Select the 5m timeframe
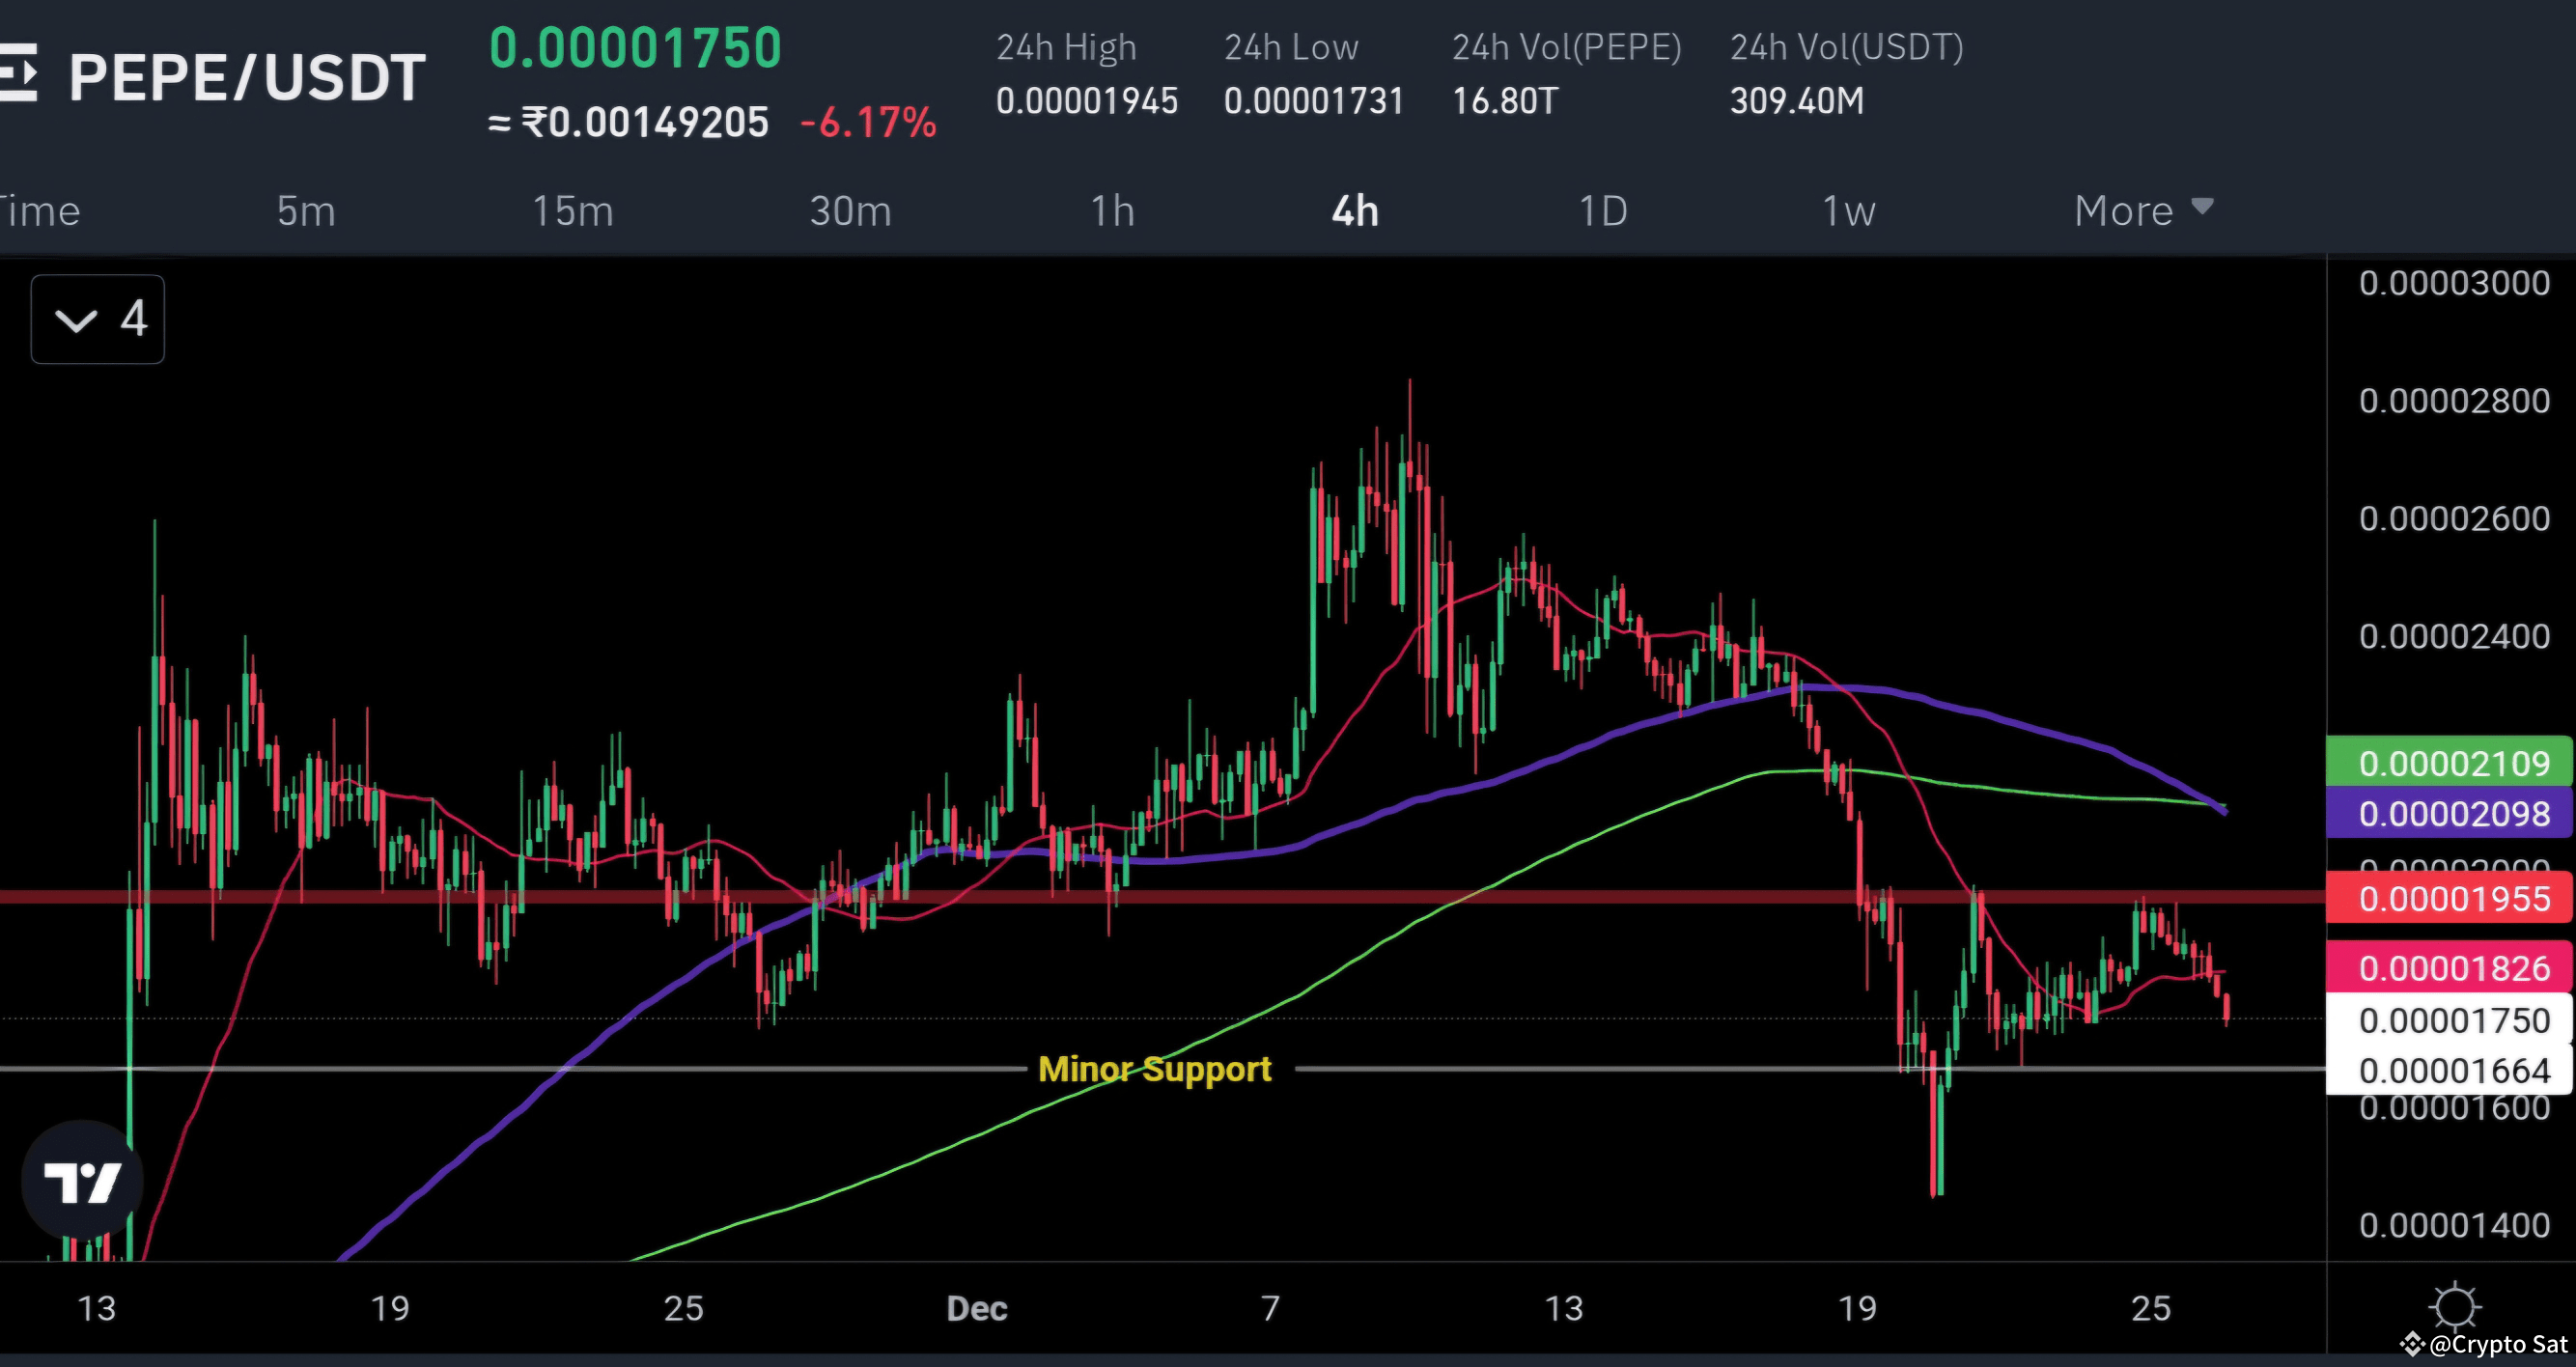The width and height of the screenshot is (2576, 1367). pos(304,211)
